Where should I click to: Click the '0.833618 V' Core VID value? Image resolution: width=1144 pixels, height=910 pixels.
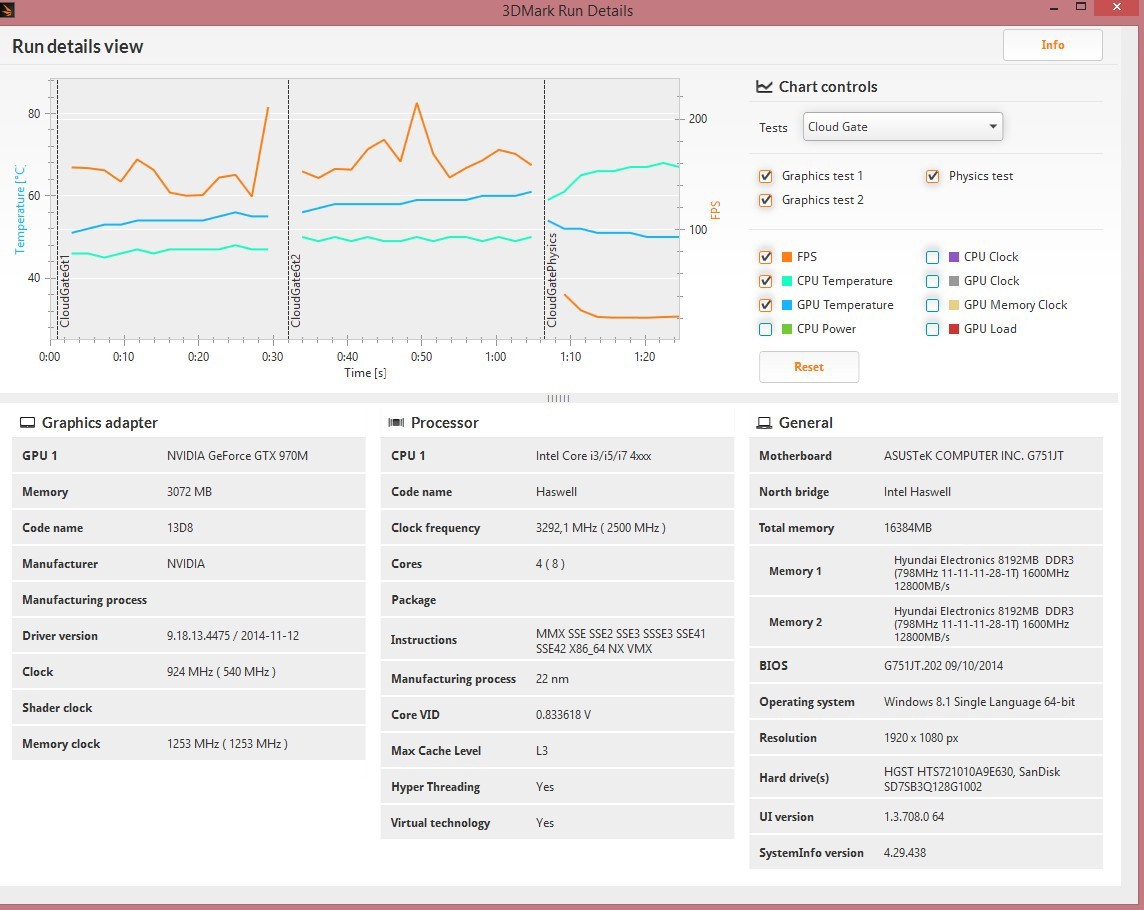pos(563,714)
